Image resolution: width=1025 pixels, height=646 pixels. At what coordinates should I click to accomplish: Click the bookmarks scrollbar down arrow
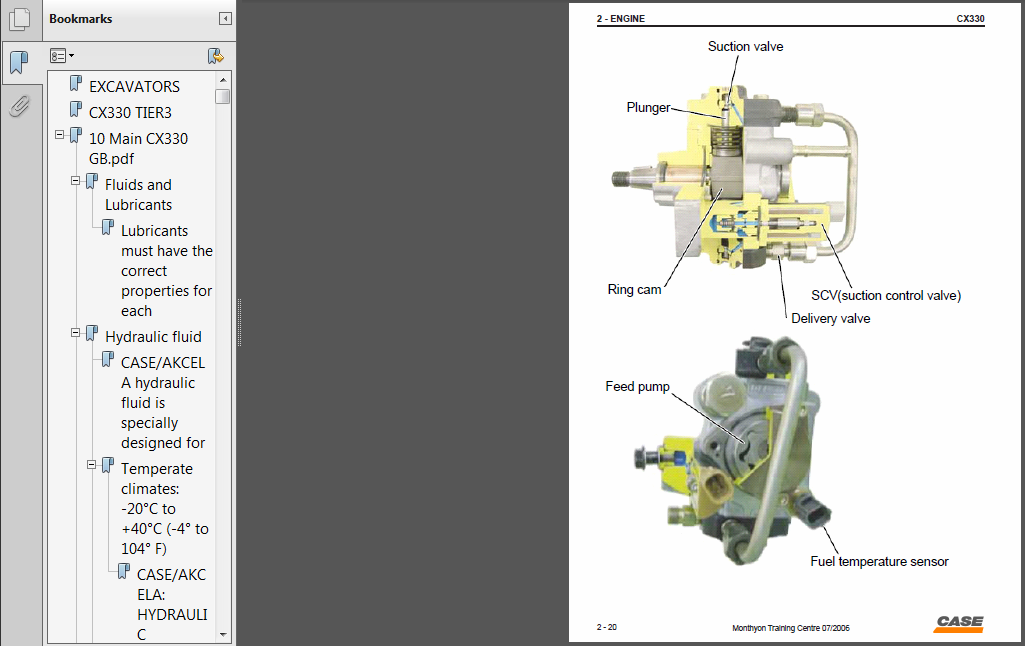pos(223,634)
